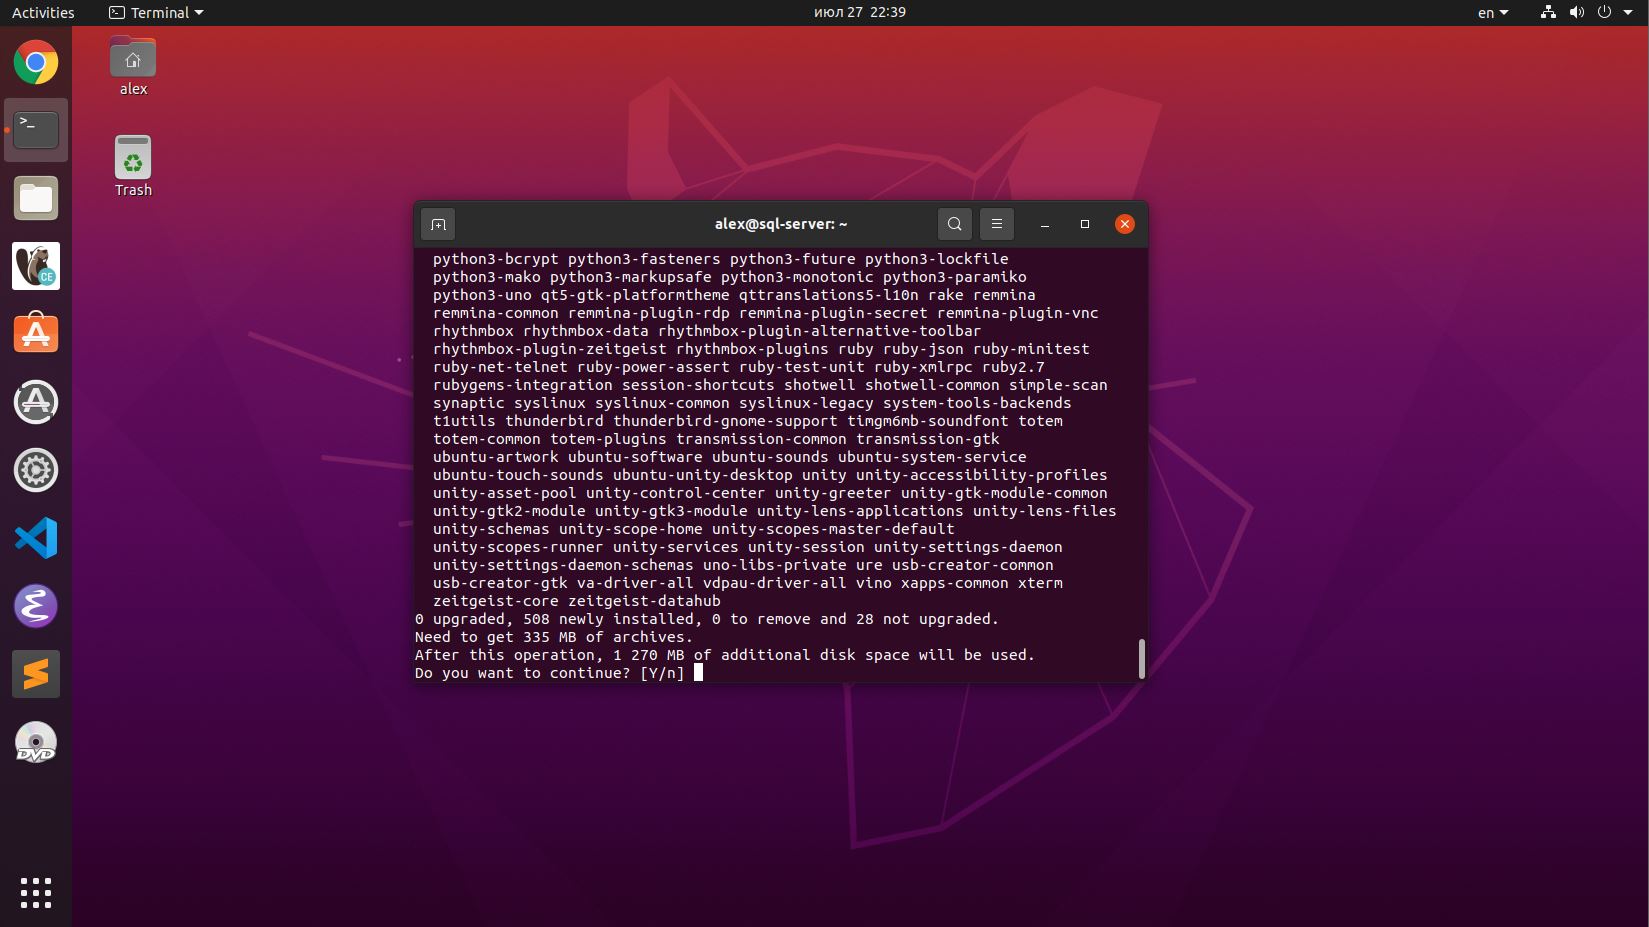Launch Emacs from the dock
This screenshot has height=927, width=1649.
36,606
